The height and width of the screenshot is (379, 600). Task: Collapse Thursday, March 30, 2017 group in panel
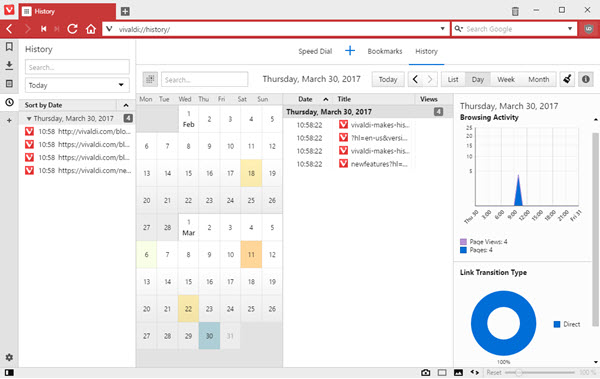(29, 119)
